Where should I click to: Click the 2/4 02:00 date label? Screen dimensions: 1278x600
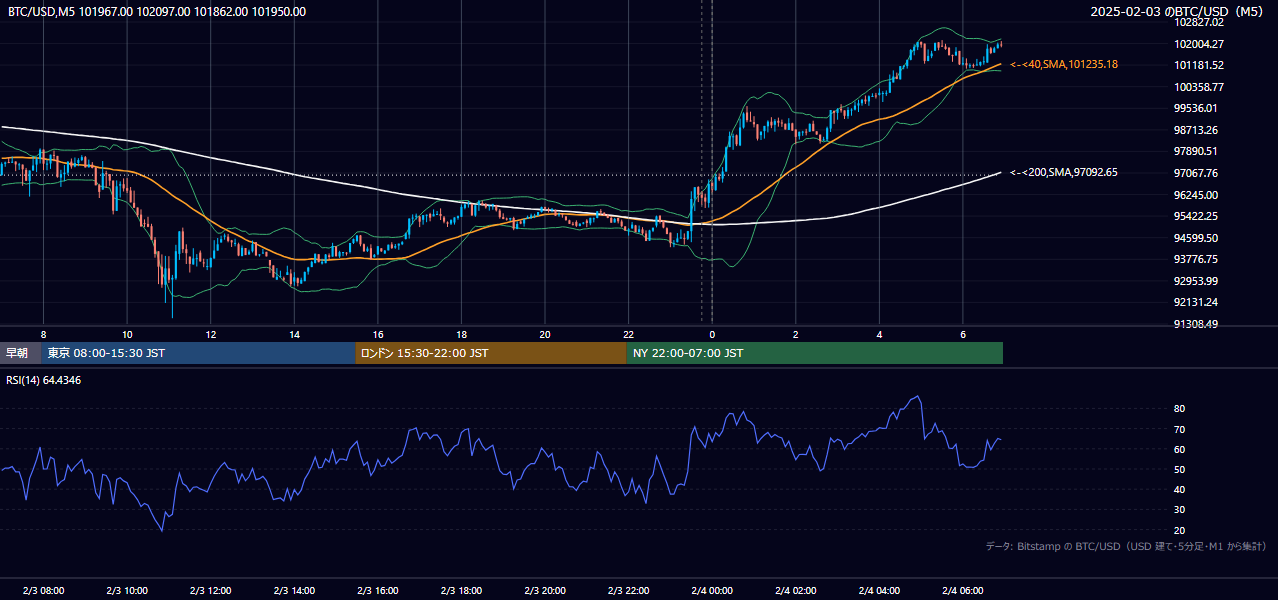pyautogui.click(x=795, y=590)
